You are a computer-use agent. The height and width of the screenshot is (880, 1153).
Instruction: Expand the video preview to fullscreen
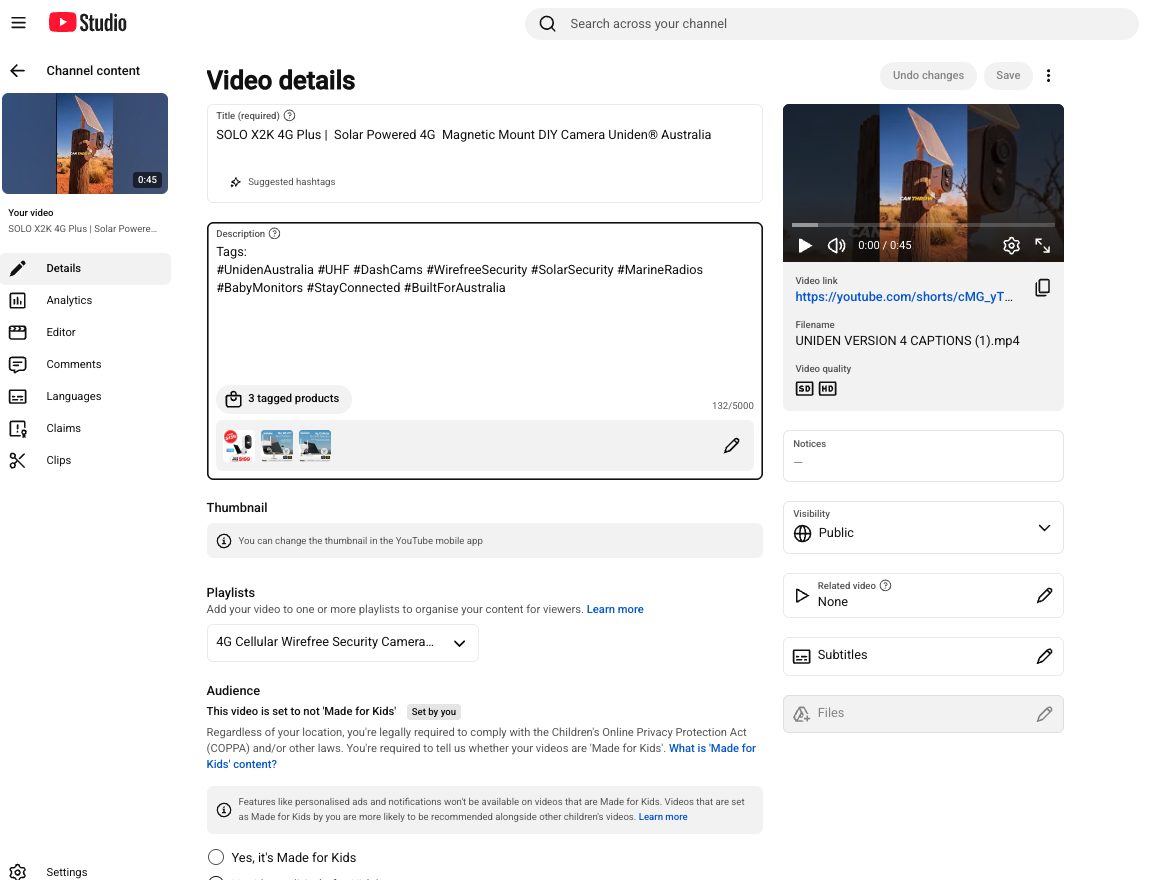click(1043, 246)
